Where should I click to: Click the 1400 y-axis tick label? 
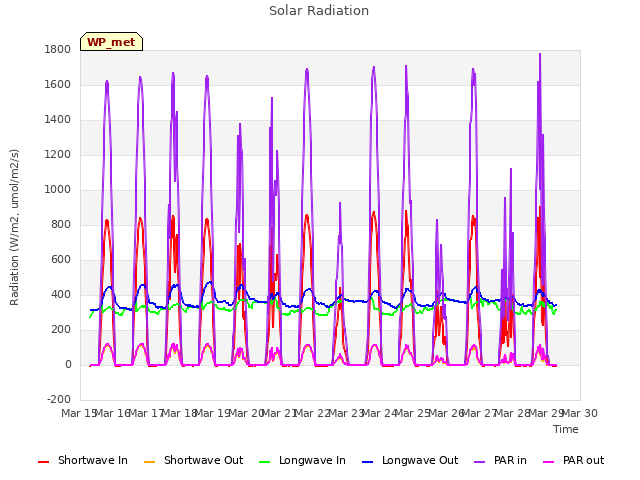pos(58,120)
